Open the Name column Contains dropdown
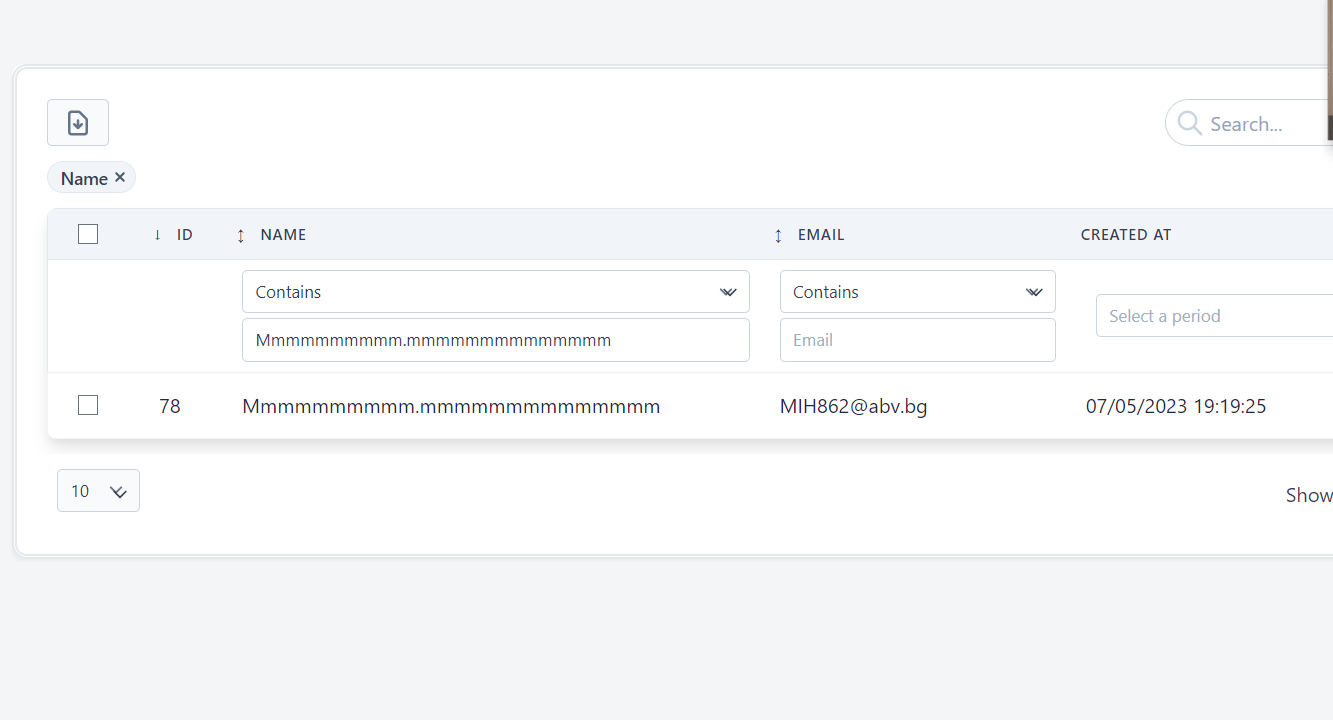This screenshot has width=1333, height=720. [x=495, y=292]
